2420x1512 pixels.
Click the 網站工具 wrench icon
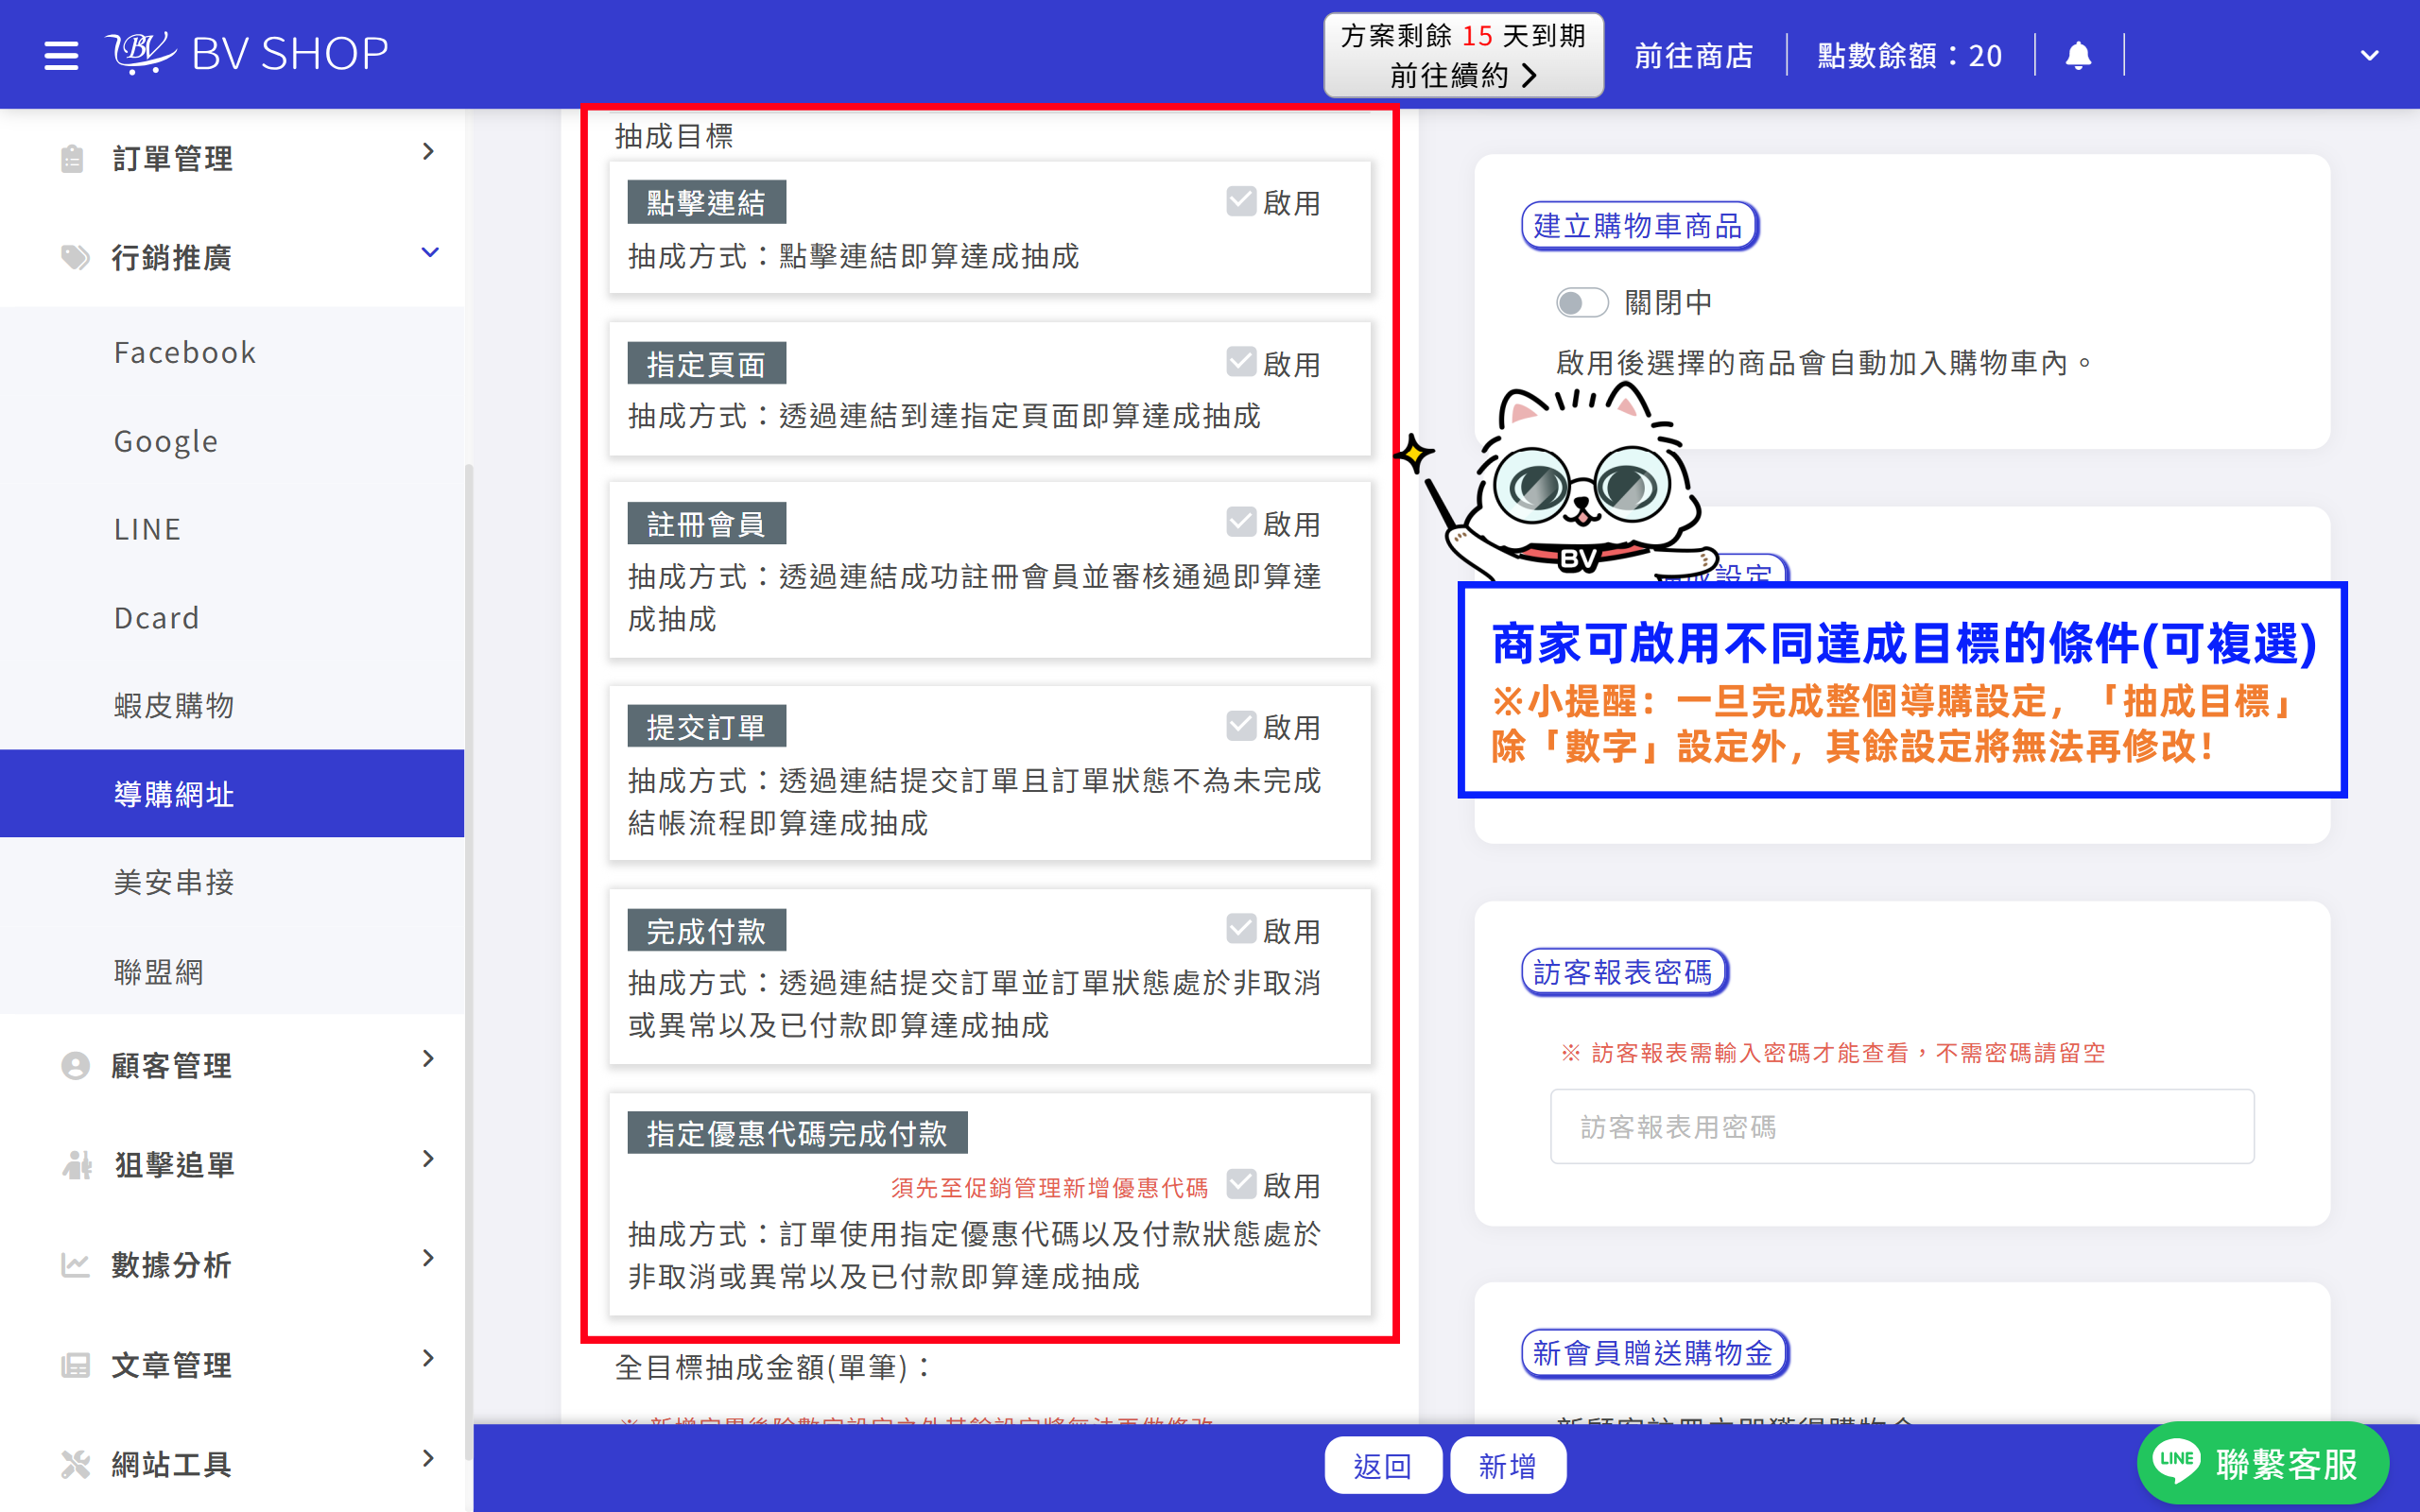point(75,1463)
